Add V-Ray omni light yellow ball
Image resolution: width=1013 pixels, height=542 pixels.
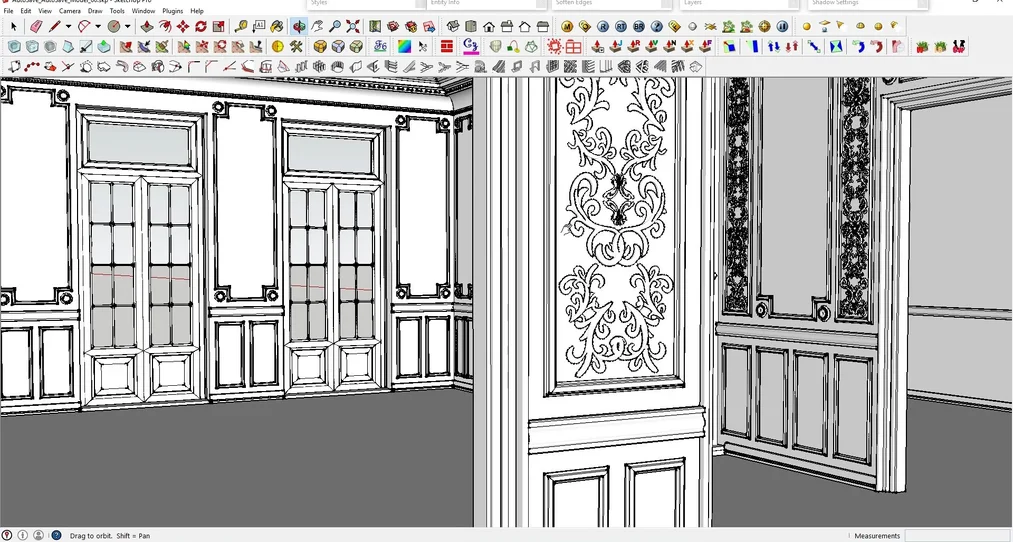(x=806, y=26)
